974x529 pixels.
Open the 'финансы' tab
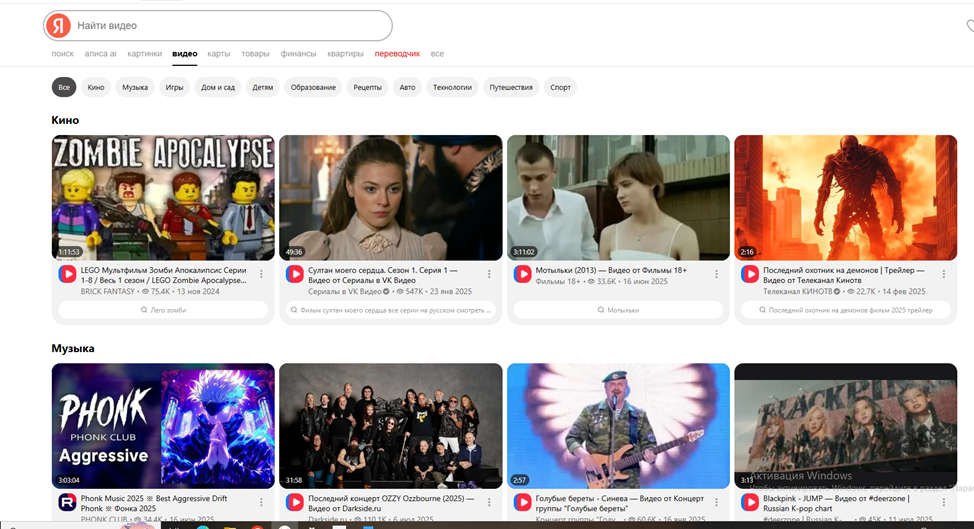[298, 54]
